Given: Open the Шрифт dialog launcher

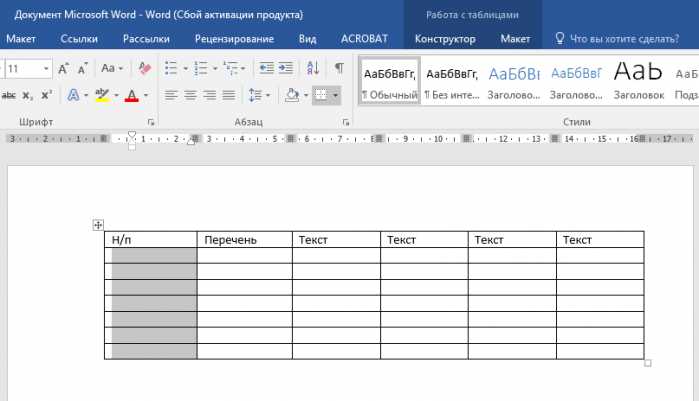Looking at the screenshot, I should [151, 122].
